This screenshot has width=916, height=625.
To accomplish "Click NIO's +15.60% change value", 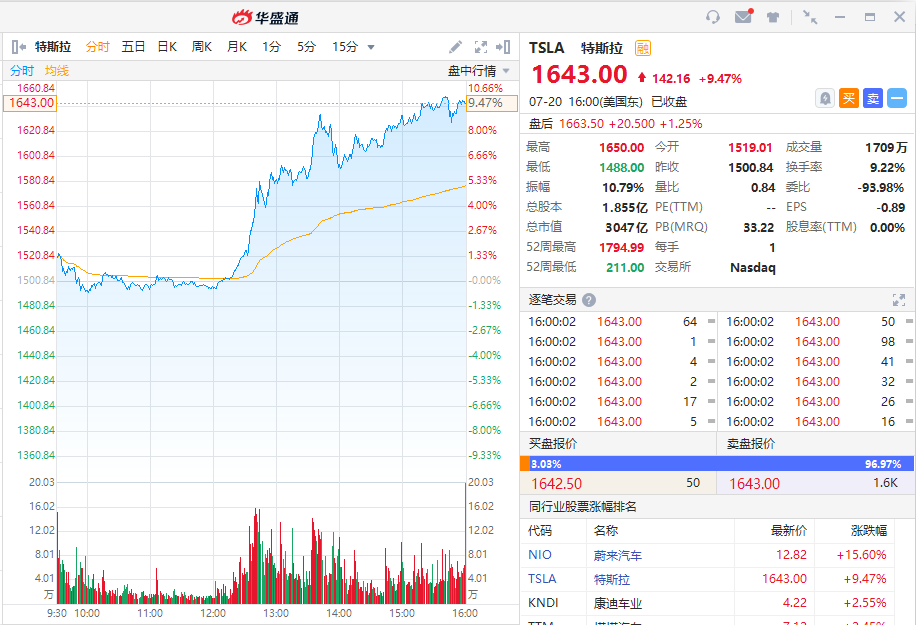I will click(x=862, y=555).
